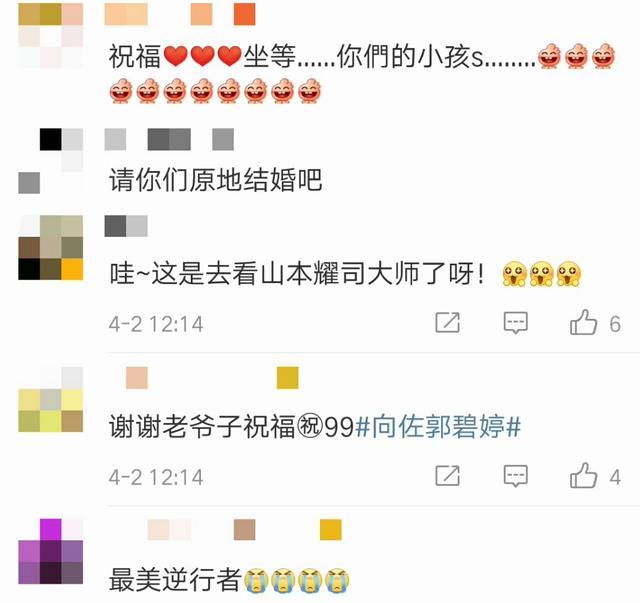
Task: Open avatar of 山本耀司 commenter
Action: pos(51,248)
